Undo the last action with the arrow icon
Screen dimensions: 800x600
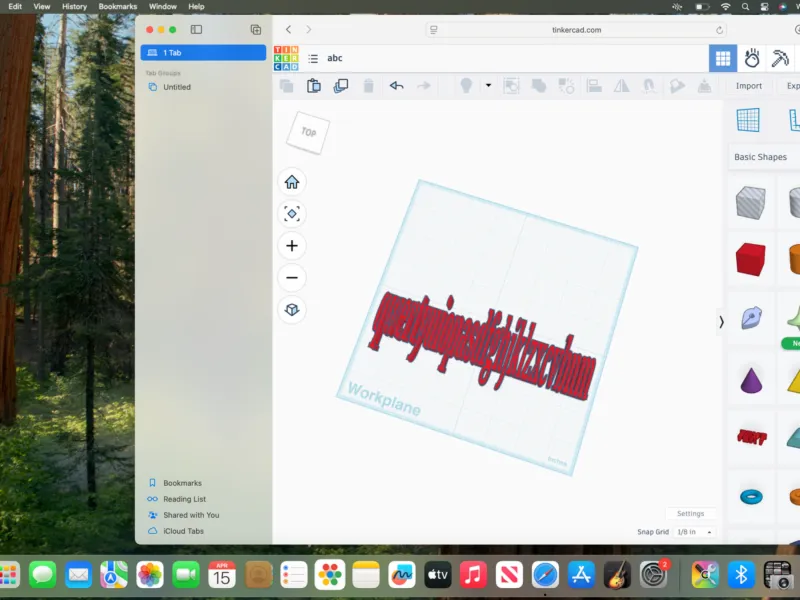396,86
